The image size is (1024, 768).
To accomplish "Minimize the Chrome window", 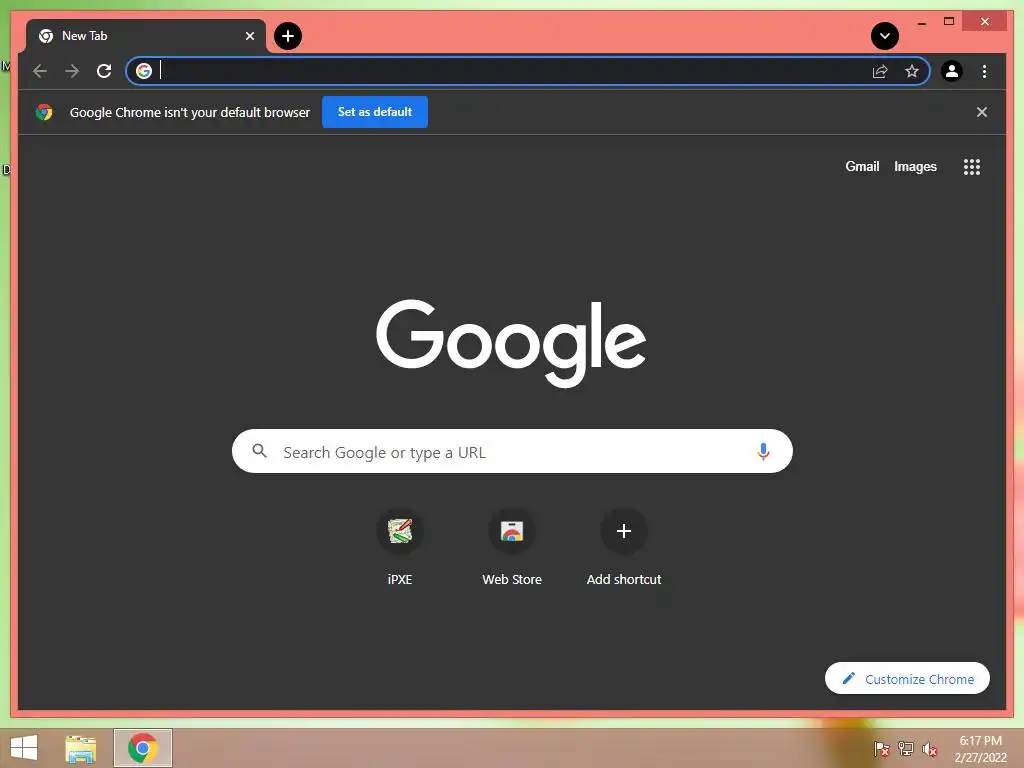I will 921,22.
